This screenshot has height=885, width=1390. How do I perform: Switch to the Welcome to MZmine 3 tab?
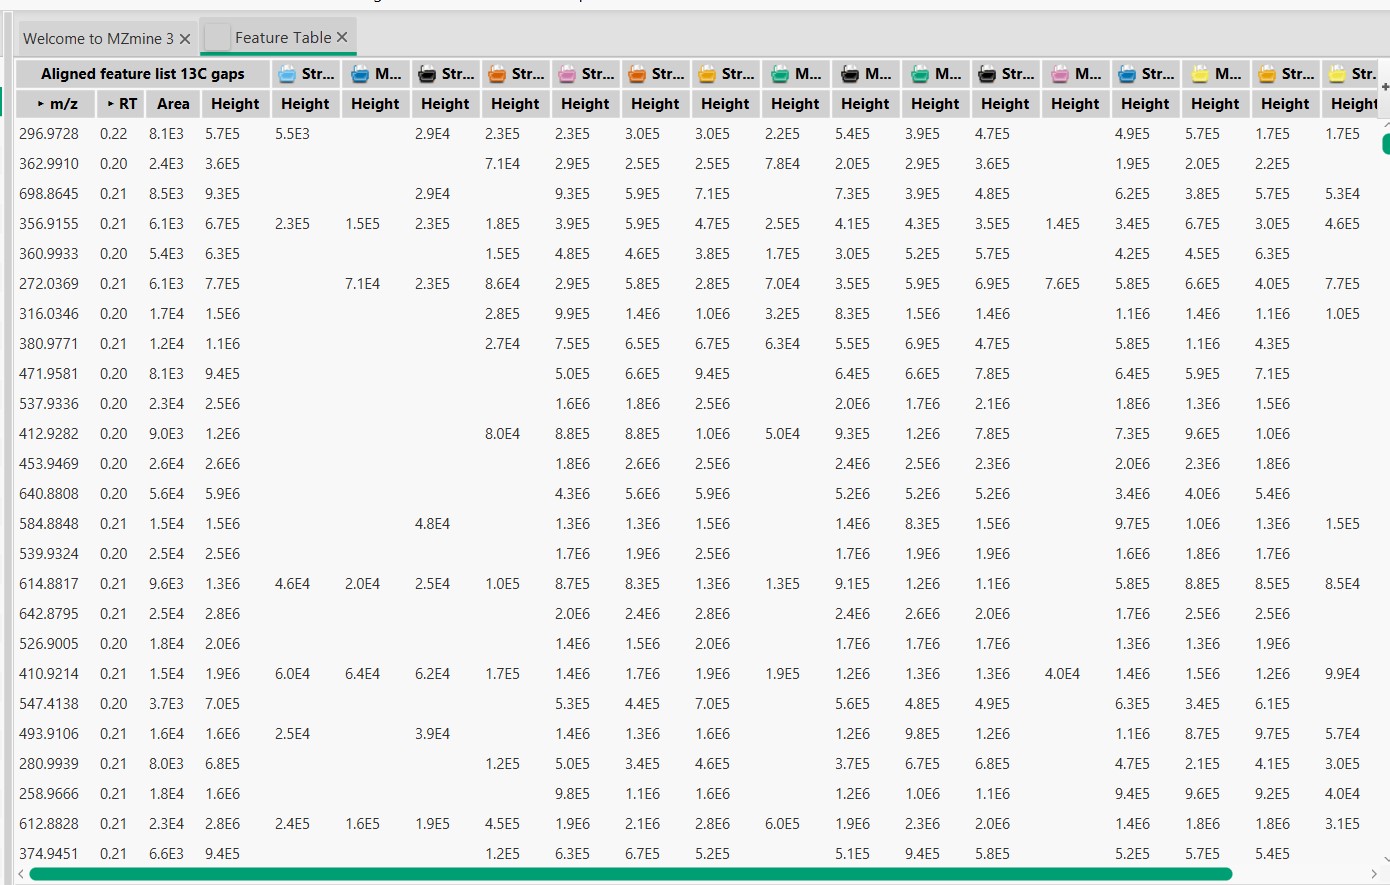click(x=97, y=39)
